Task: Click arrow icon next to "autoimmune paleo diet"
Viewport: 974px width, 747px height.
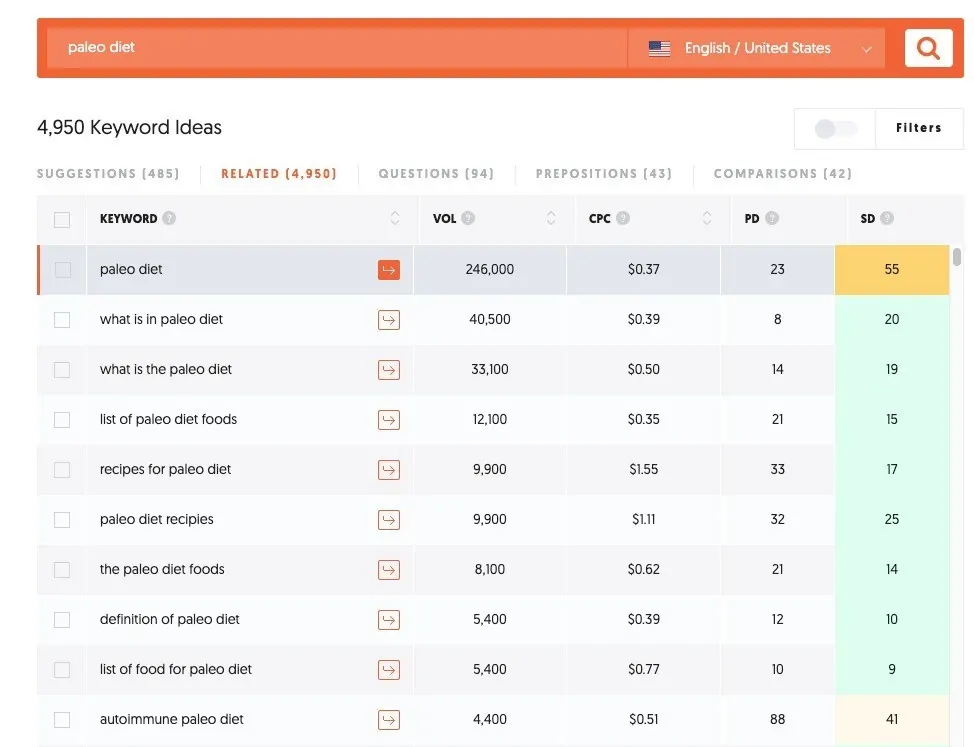Action: click(x=388, y=719)
